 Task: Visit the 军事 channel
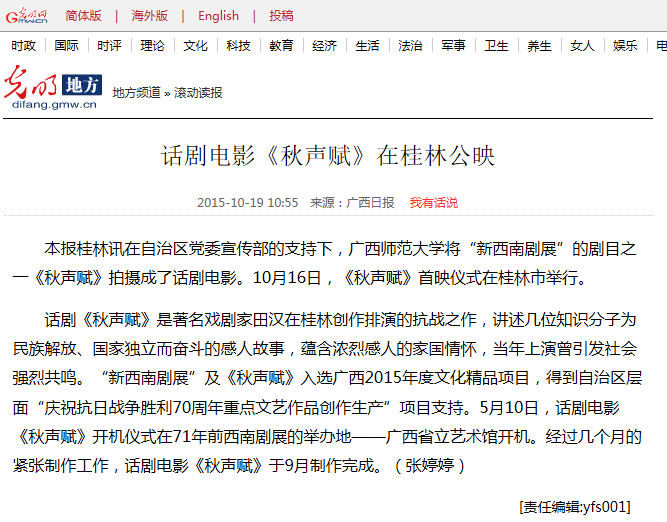(x=453, y=45)
